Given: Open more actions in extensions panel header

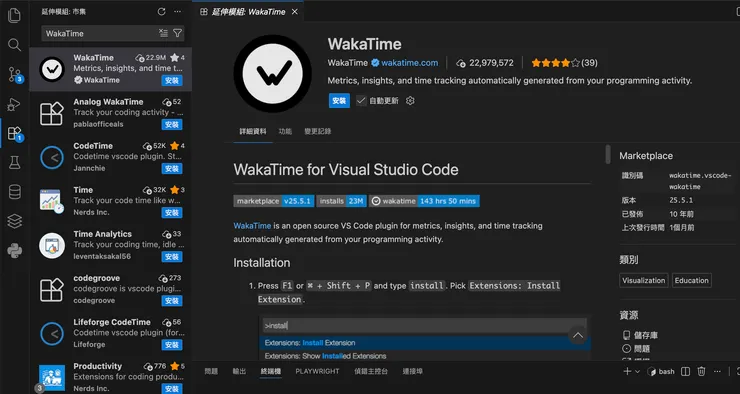Looking at the screenshot, I should (x=177, y=11).
